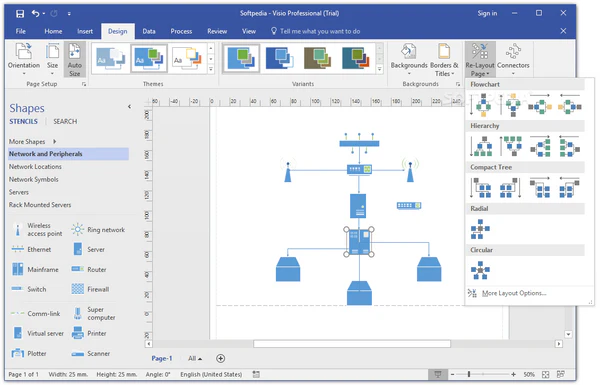600x385 pixels.
Task: Open the Backgrounds dropdown
Action: coord(409,59)
